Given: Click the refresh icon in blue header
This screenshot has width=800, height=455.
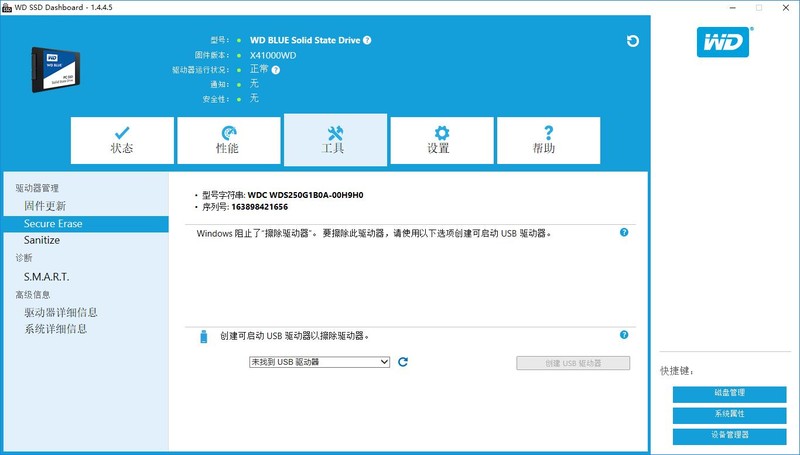Looking at the screenshot, I should (633, 41).
